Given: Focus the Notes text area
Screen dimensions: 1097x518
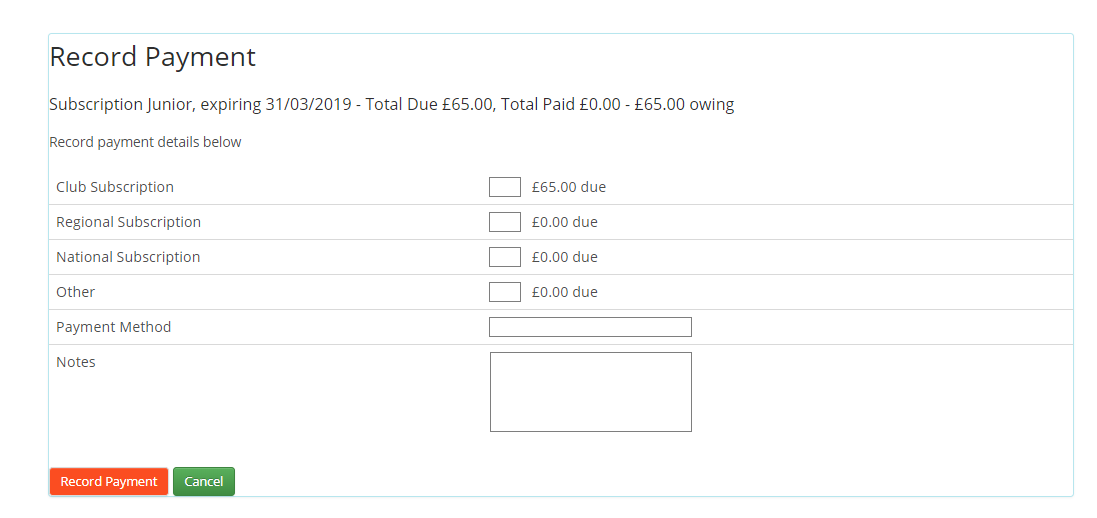Looking at the screenshot, I should coord(590,392).
